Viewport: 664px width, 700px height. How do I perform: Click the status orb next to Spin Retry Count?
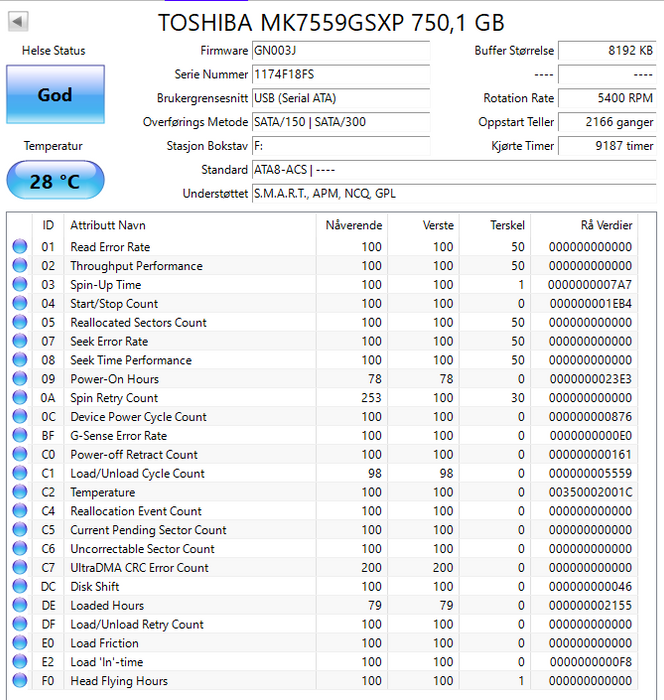[x=20, y=398]
